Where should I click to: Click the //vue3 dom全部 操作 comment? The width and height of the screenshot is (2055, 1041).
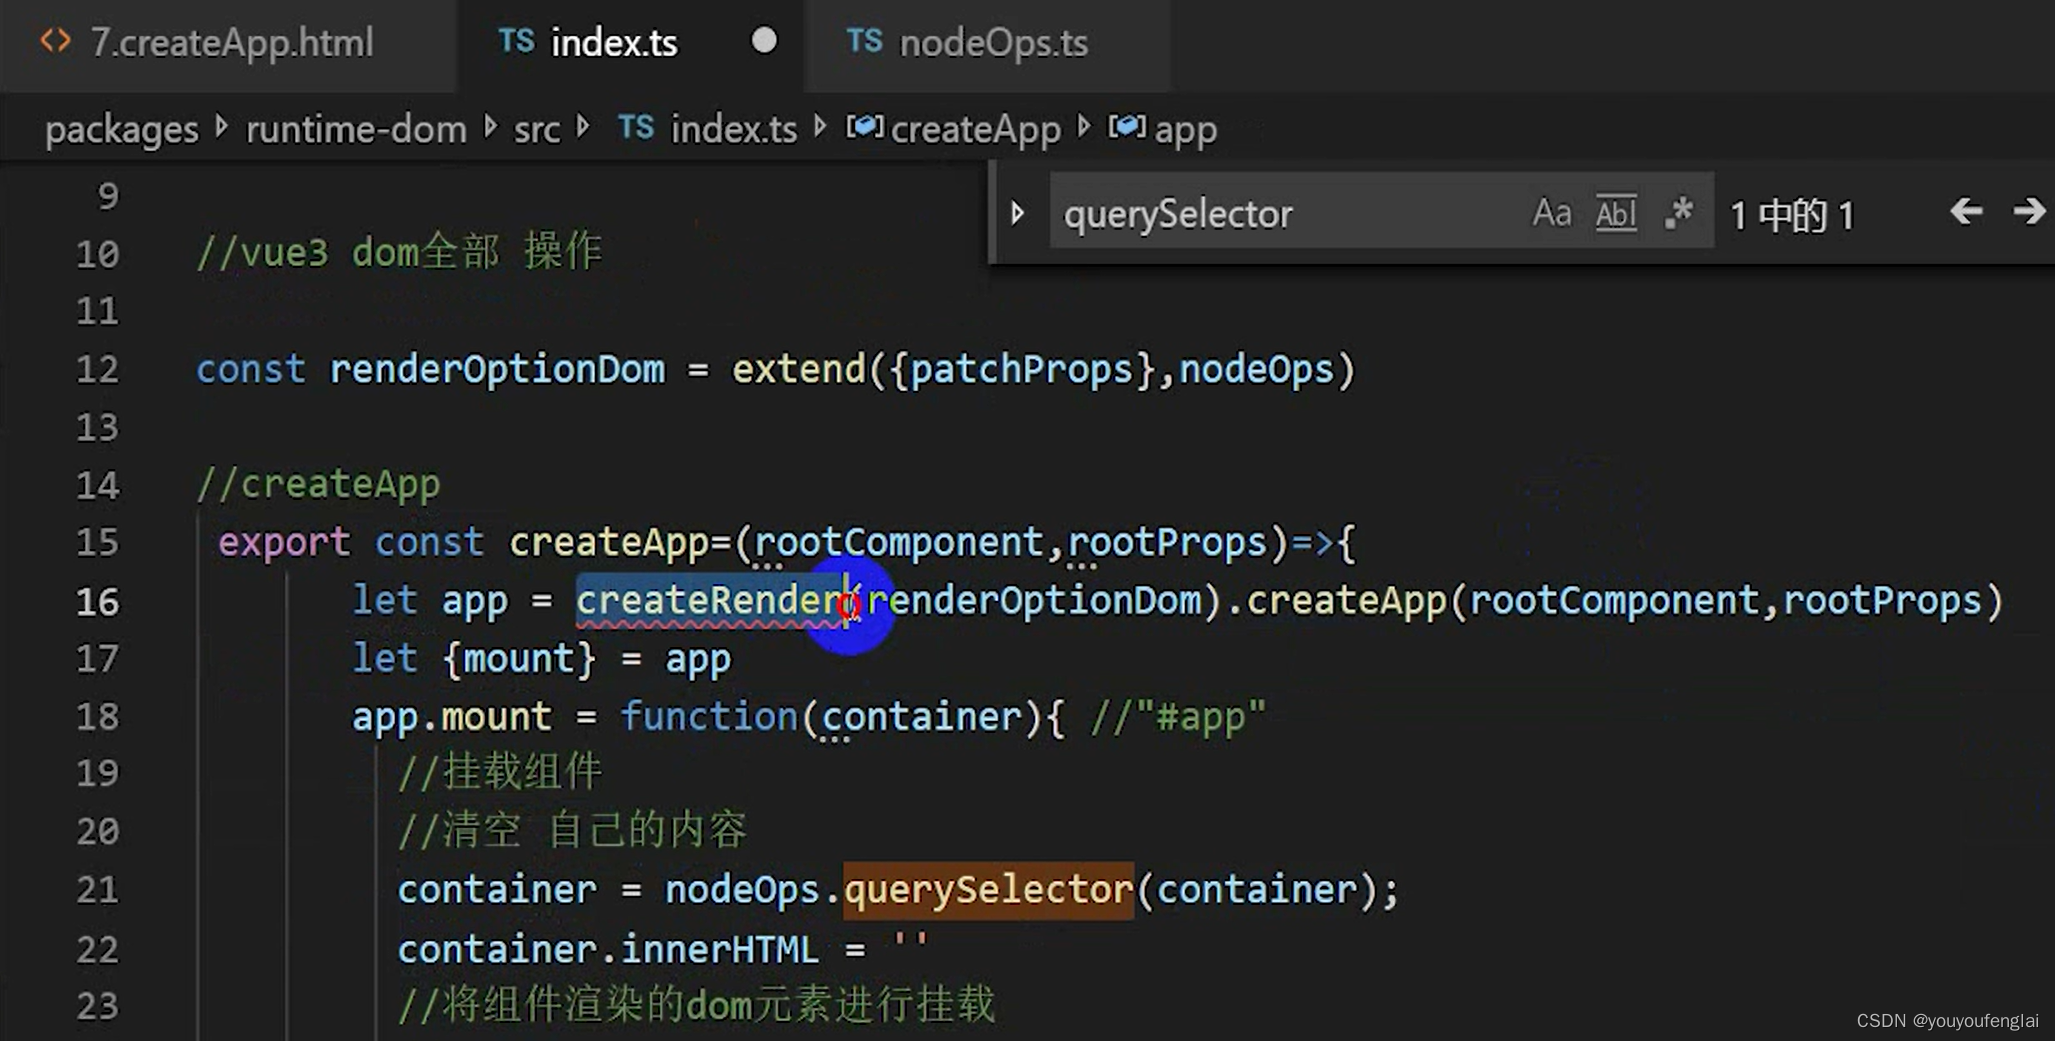(x=400, y=252)
